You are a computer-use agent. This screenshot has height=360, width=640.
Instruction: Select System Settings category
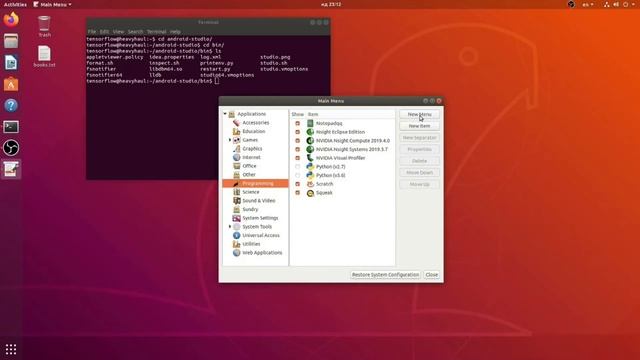click(260, 218)
